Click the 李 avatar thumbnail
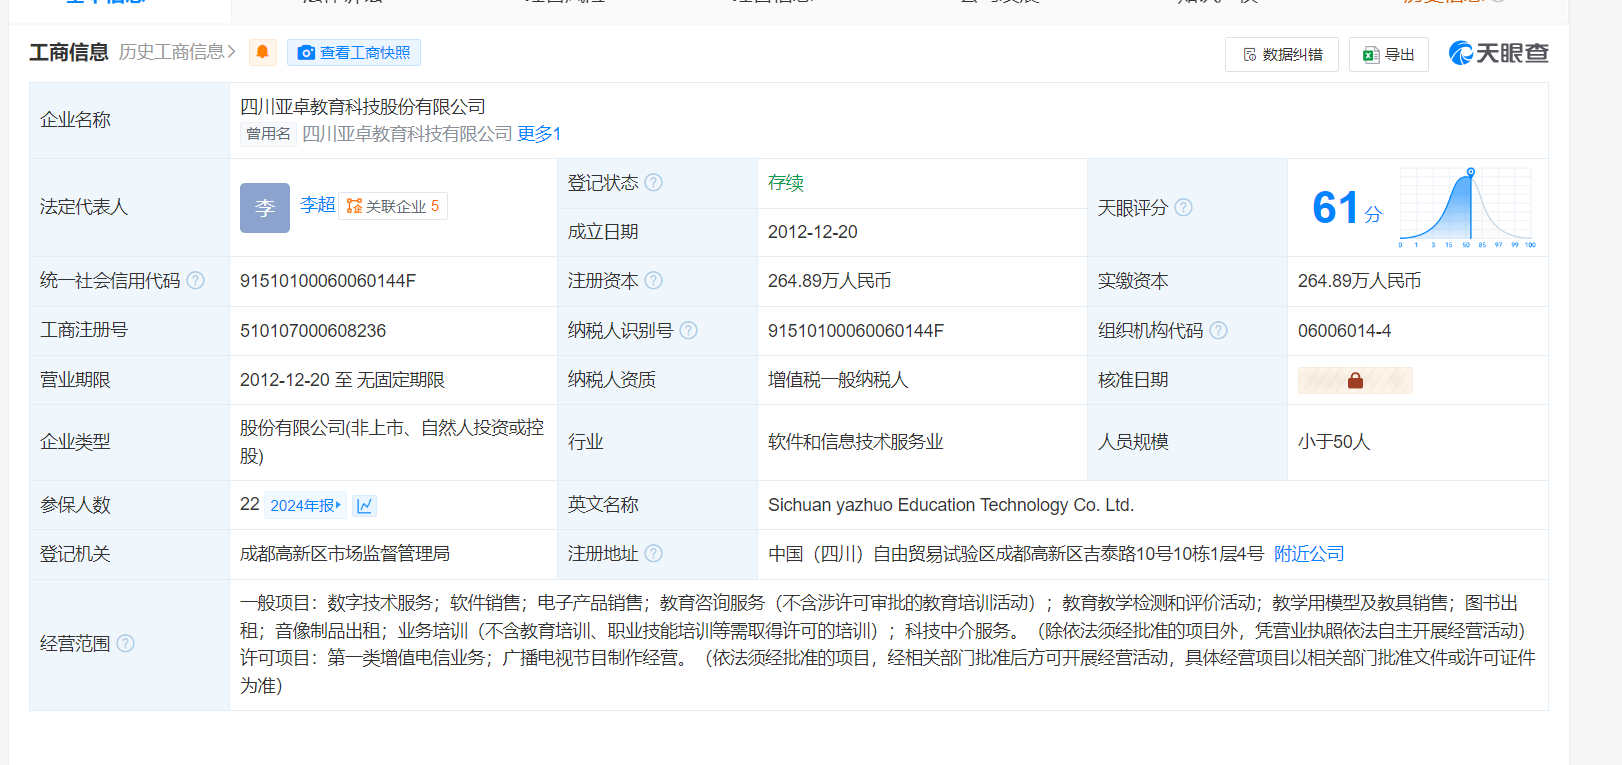The width and height of the screenshot is (1622, 765). click(x=265, y=208)
